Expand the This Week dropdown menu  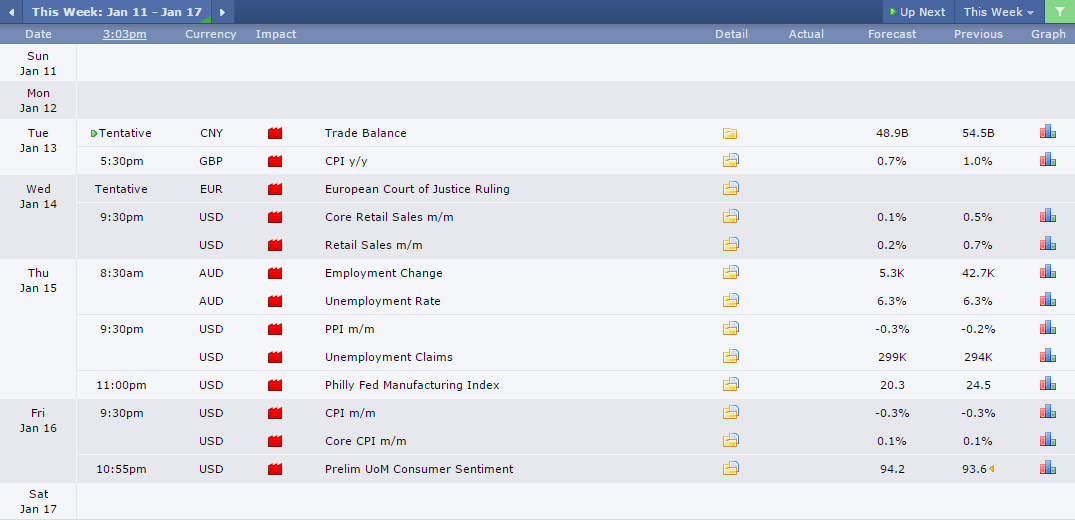(998, 12)
